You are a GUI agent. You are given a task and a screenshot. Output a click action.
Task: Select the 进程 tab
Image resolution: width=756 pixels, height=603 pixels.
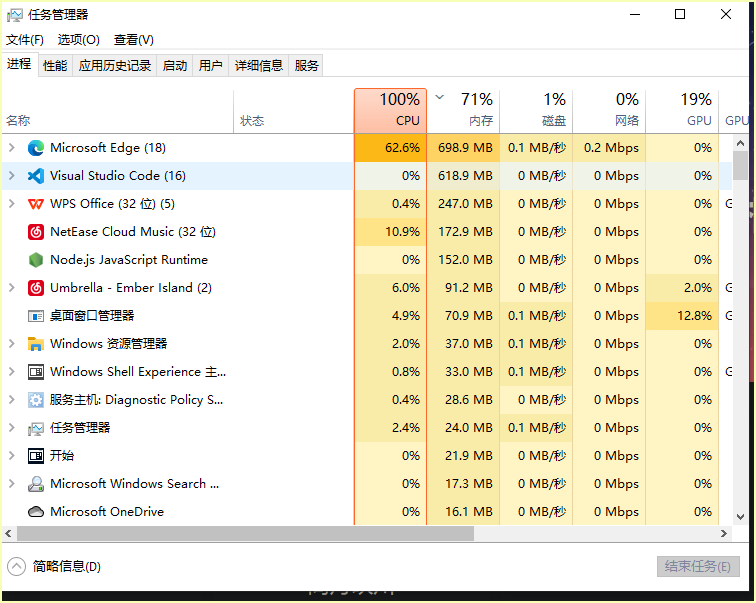19,64
